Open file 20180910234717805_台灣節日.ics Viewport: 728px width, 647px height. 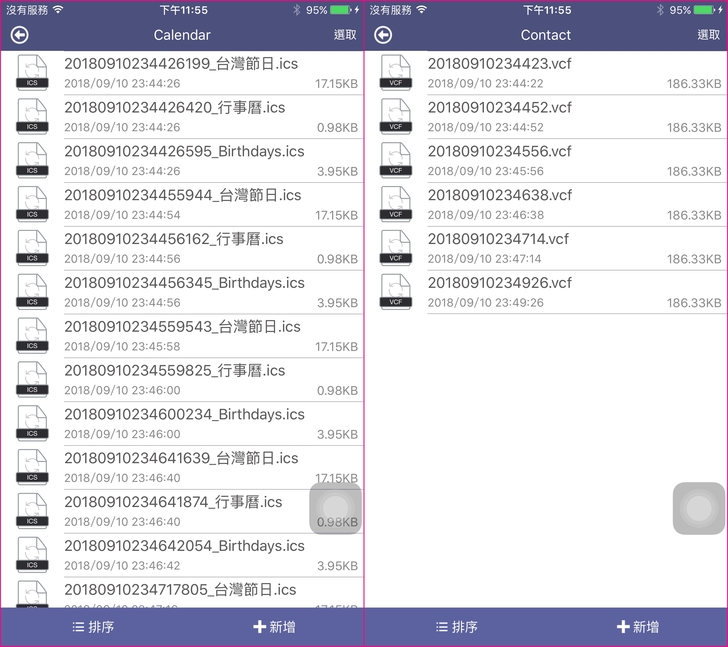pos(182,593)
